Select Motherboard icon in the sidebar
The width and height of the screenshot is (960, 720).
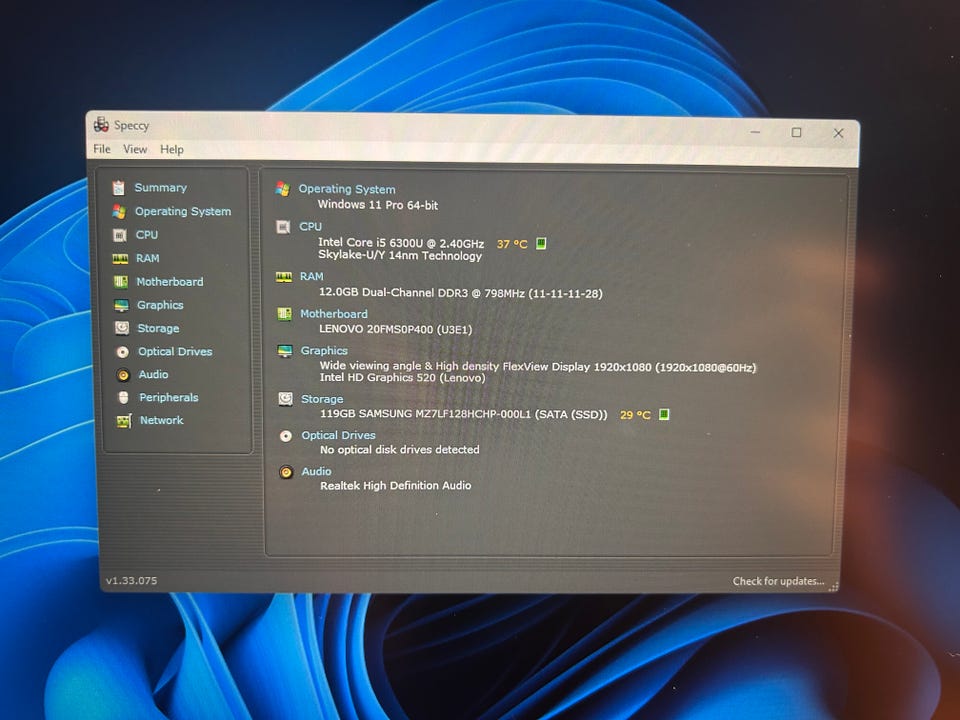121,282
